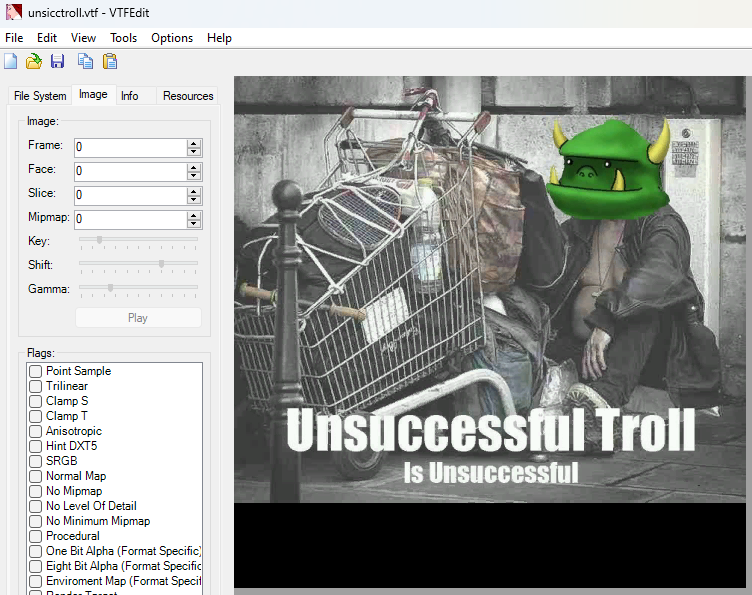Open the Tools menu
The width and height of the screenshot is (752, 595).
click(x=123, y=38)
